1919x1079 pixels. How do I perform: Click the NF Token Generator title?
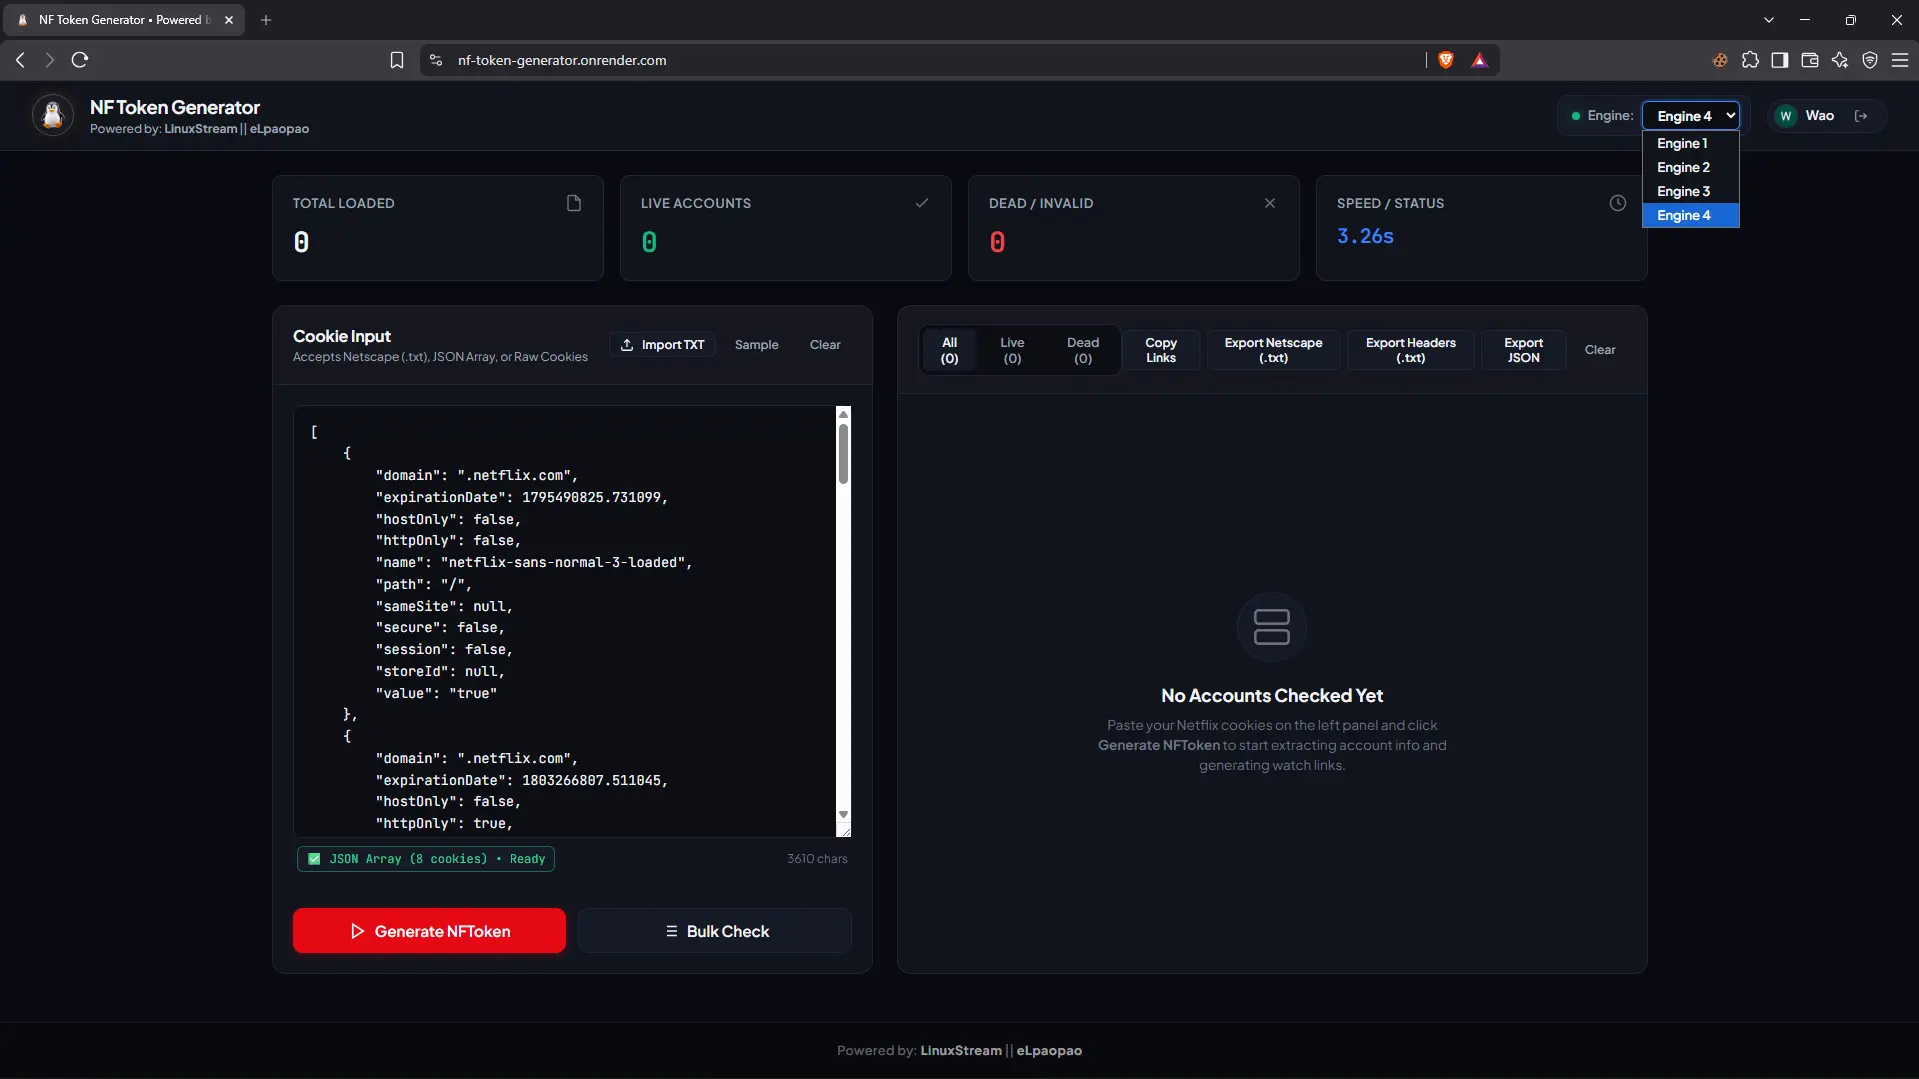point(175,107)
